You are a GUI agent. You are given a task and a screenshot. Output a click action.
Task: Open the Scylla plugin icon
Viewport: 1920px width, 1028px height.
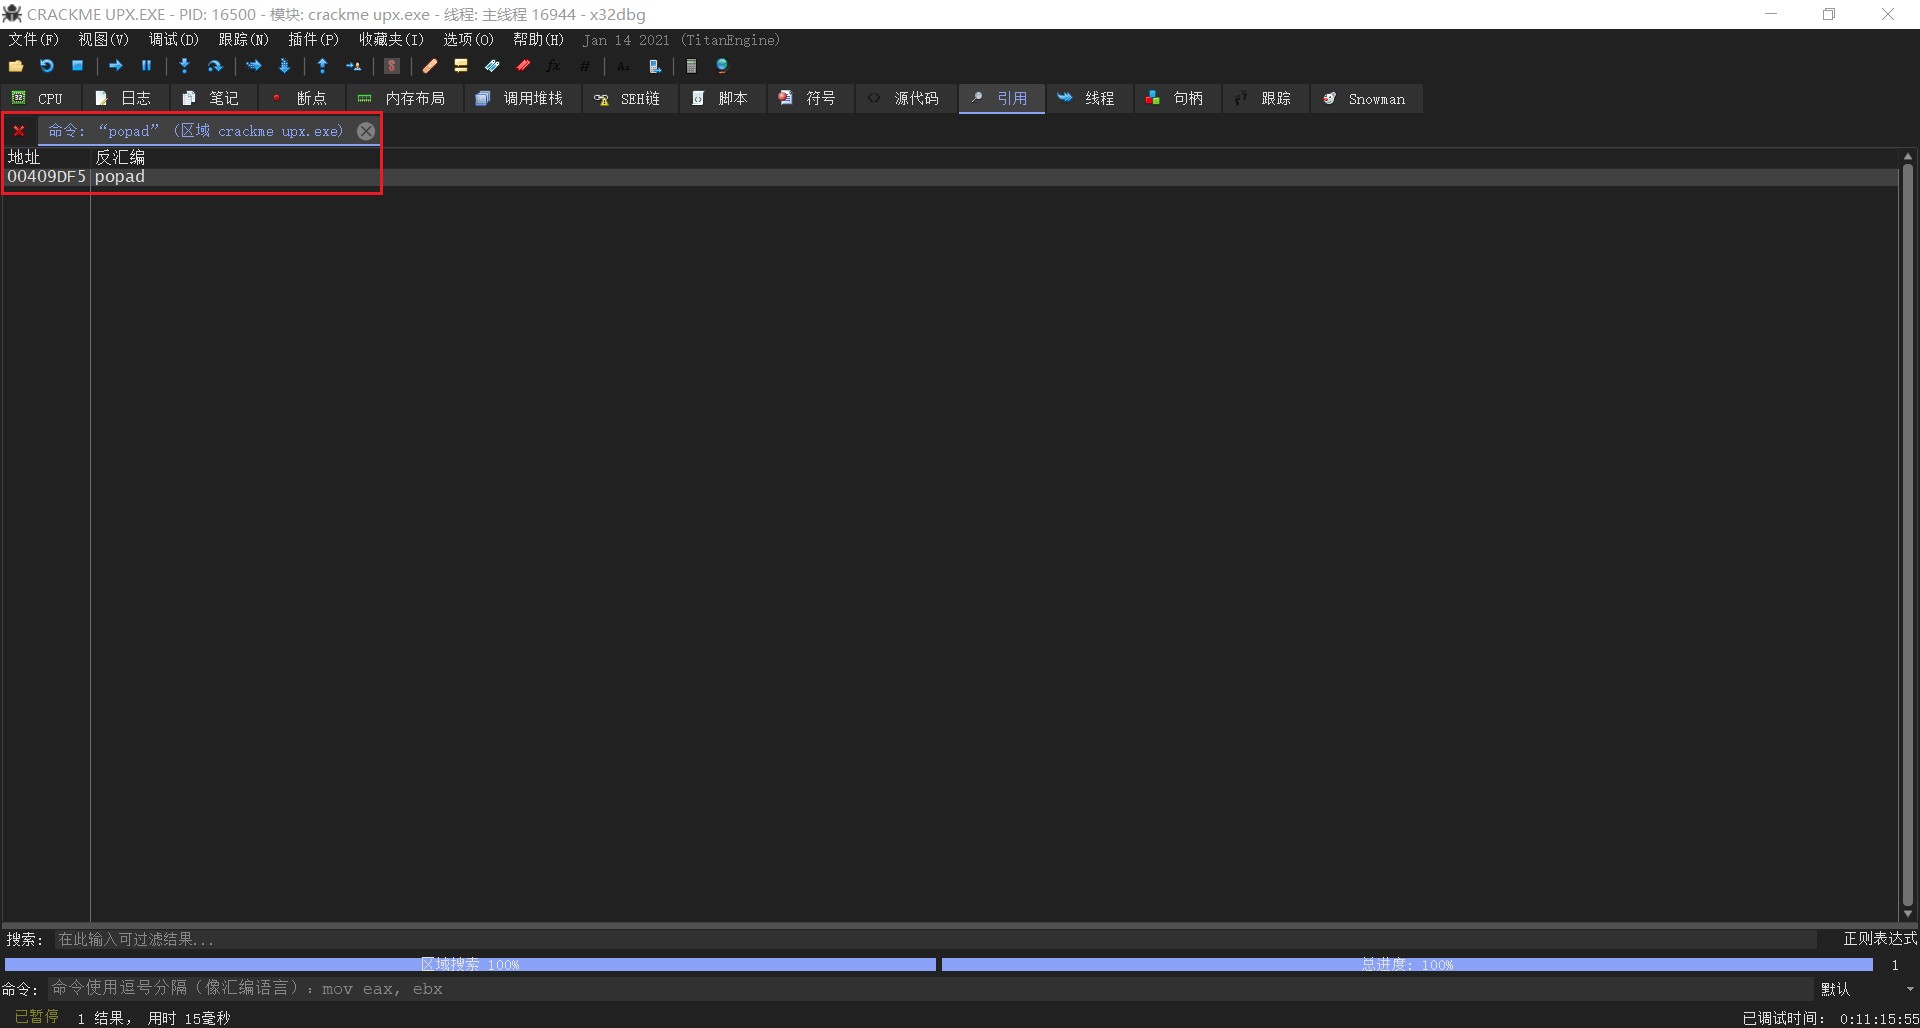tap(392, 66)
